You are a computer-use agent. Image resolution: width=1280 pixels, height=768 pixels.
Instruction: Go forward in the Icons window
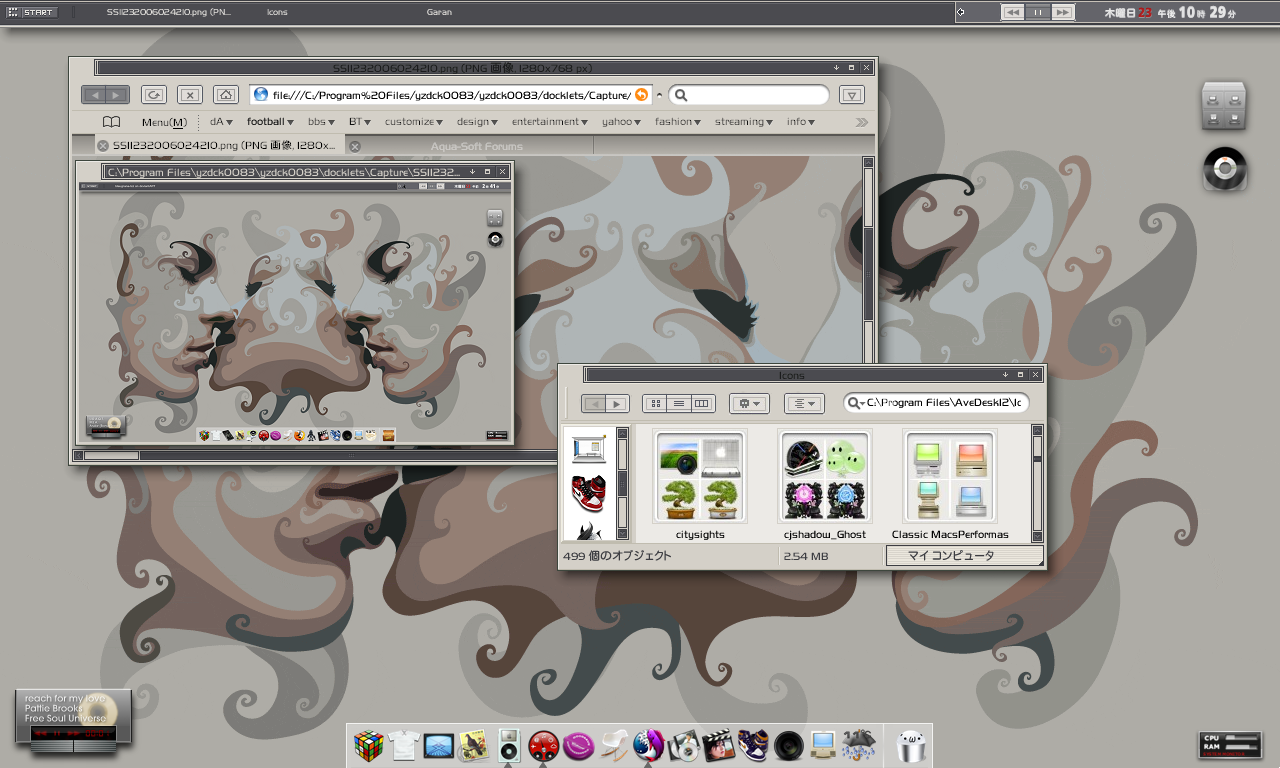(617, 404)
